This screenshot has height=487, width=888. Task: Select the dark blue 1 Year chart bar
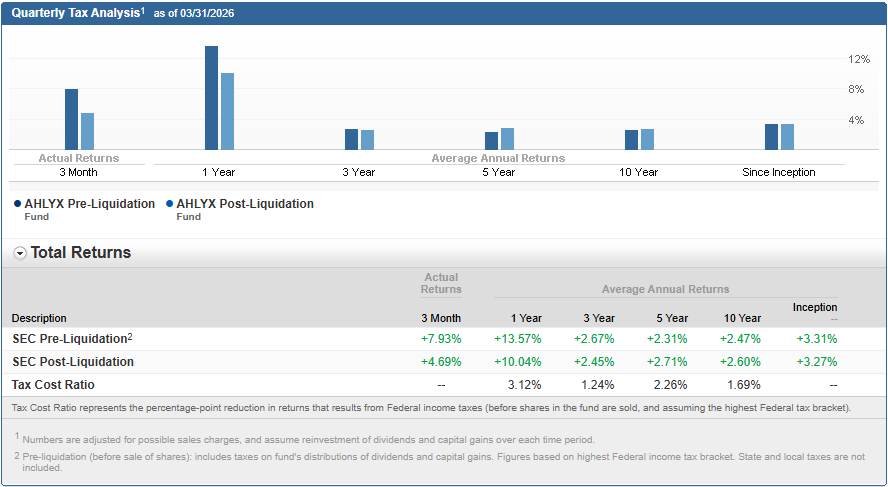[211, 98]
